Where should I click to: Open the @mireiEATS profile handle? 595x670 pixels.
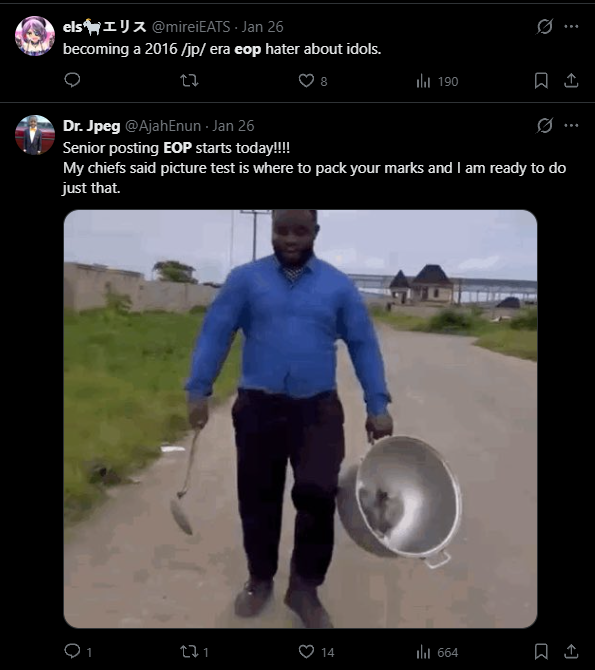tap(191, 27)
